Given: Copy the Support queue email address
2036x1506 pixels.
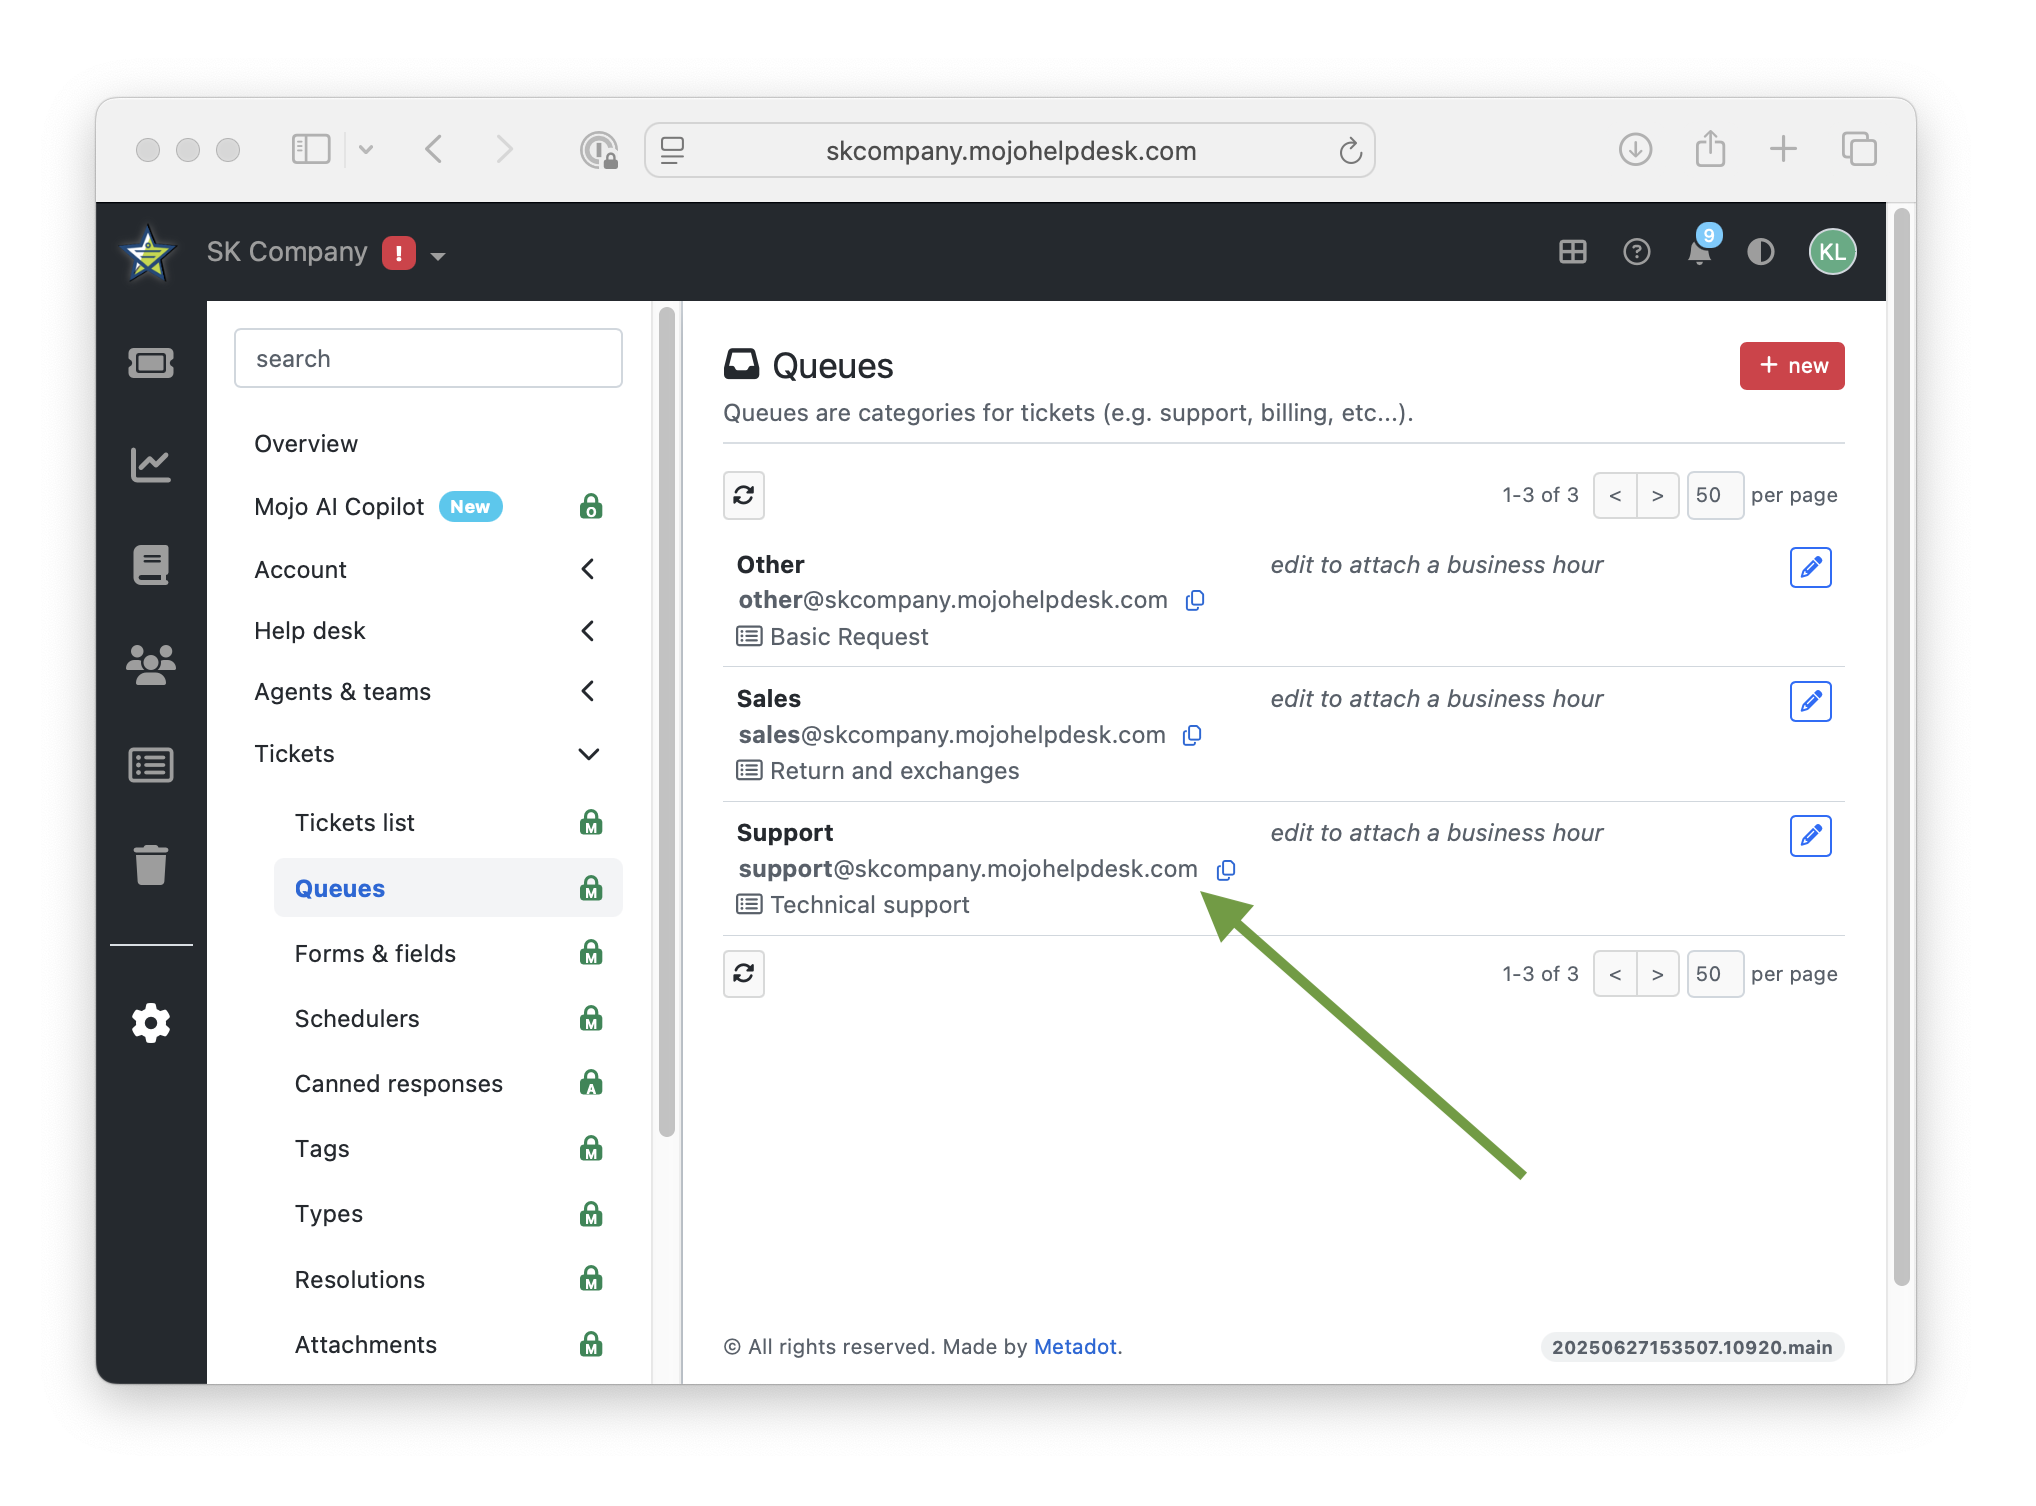Looking at the screenshot, I should pyautogui.click(x=1225, y=870).
